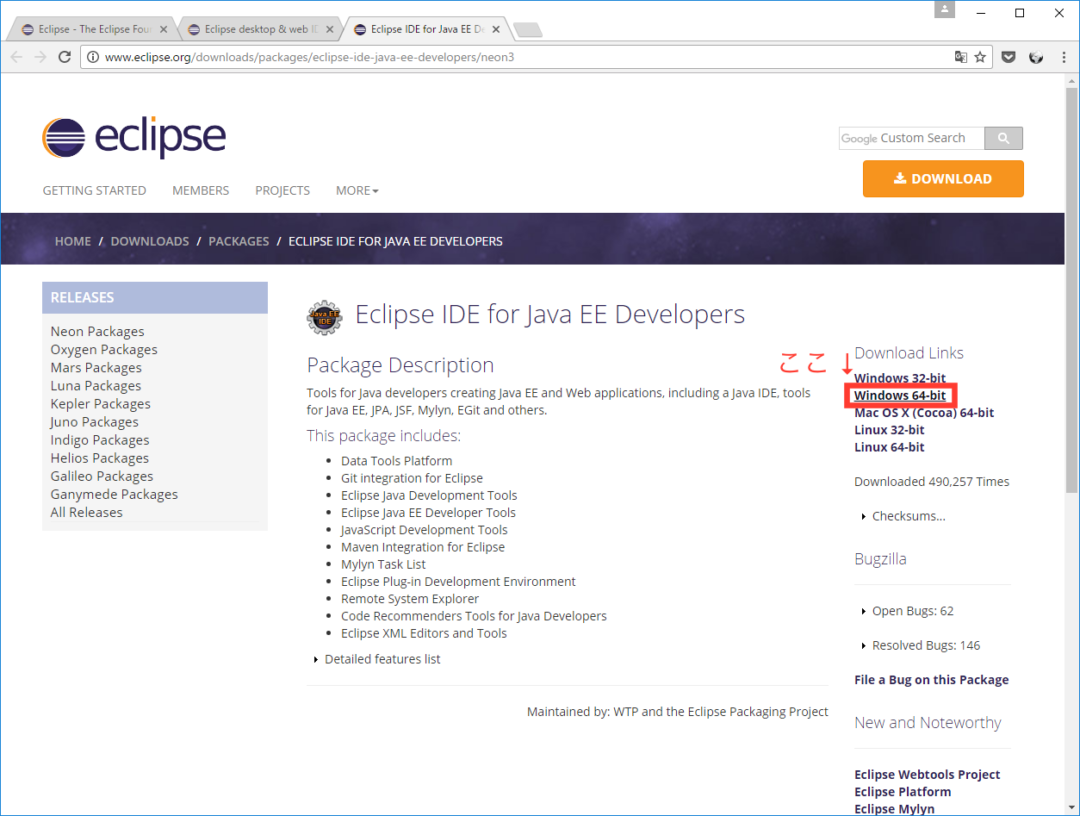Image resolution: width=1080 pixels, height=816 pixels.
Task: Go to PACKAGES in the breadcrumb
Action: click(238, 242)
